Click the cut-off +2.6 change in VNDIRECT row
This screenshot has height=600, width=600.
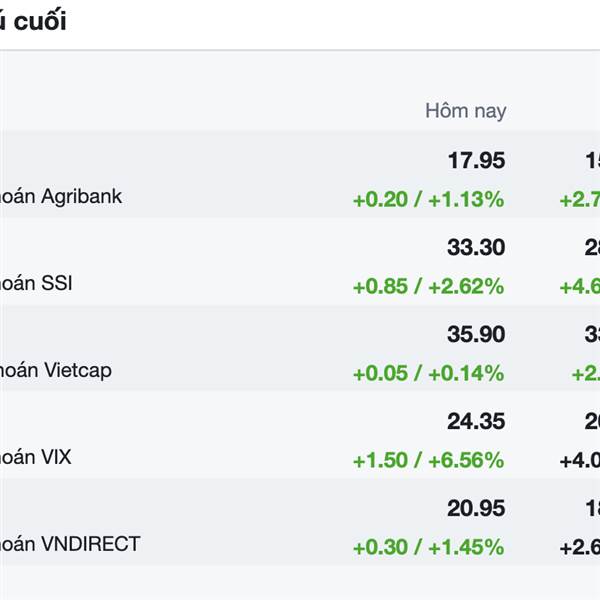pos(580,548)
